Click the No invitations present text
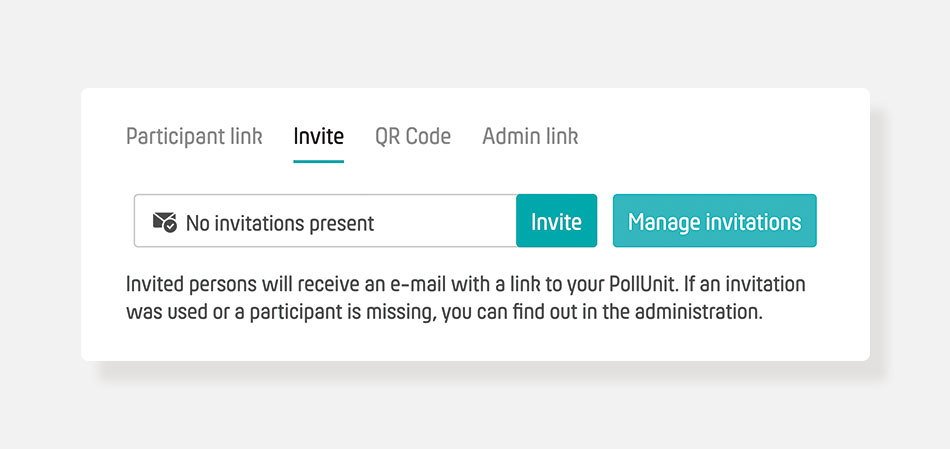Viewport: 950px width, 449px height. [x=280, y=223]
